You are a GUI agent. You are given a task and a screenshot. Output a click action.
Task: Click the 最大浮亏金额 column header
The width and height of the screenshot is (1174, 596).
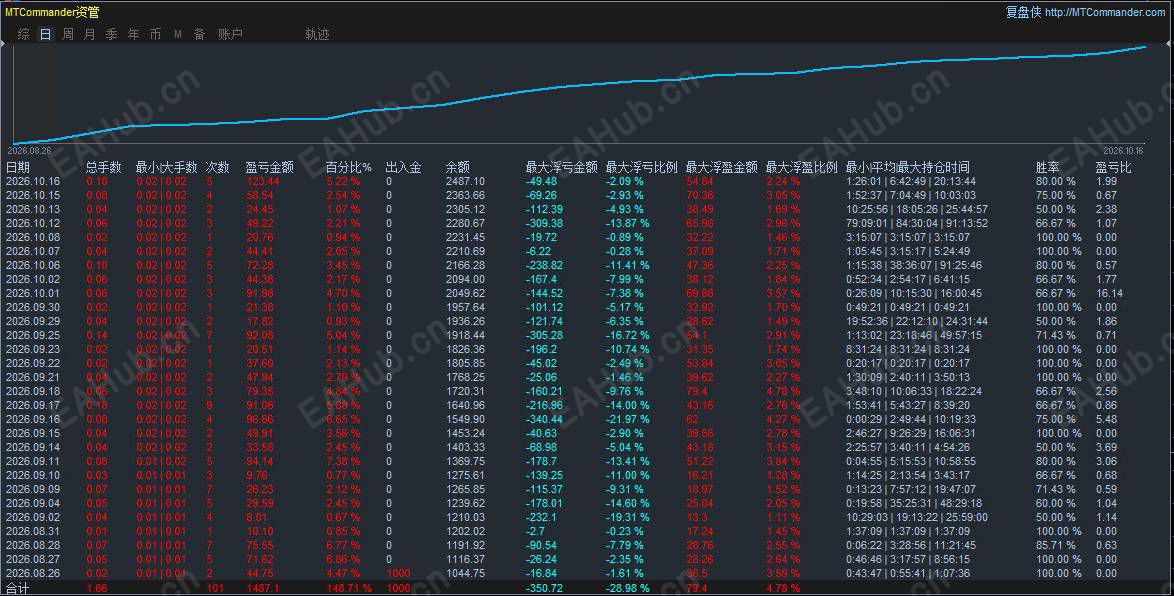[562, 167]
